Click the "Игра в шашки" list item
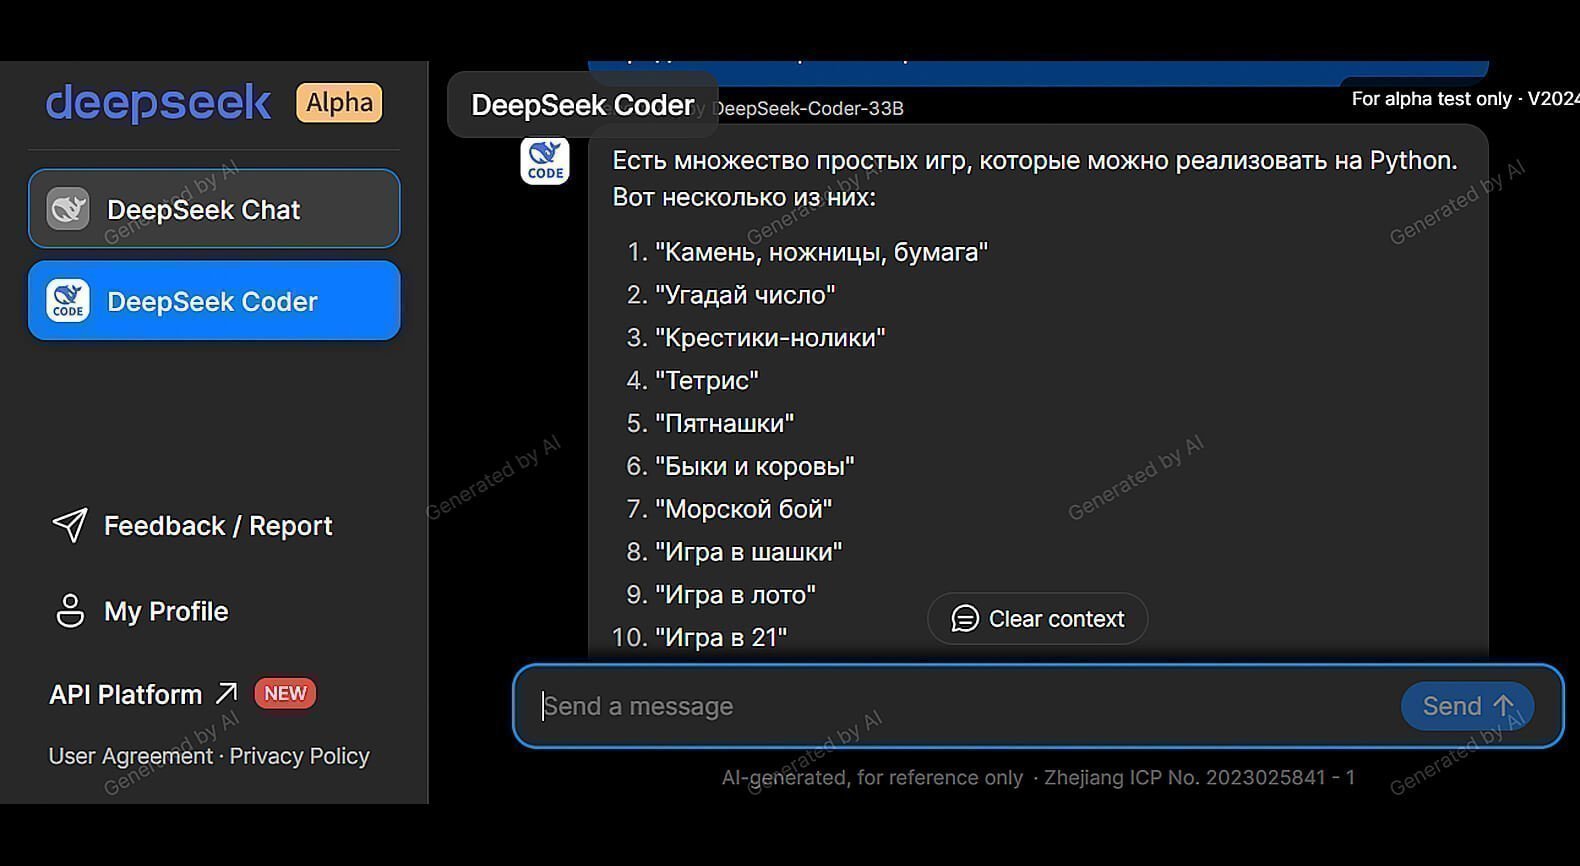 [x=748, y=553]
